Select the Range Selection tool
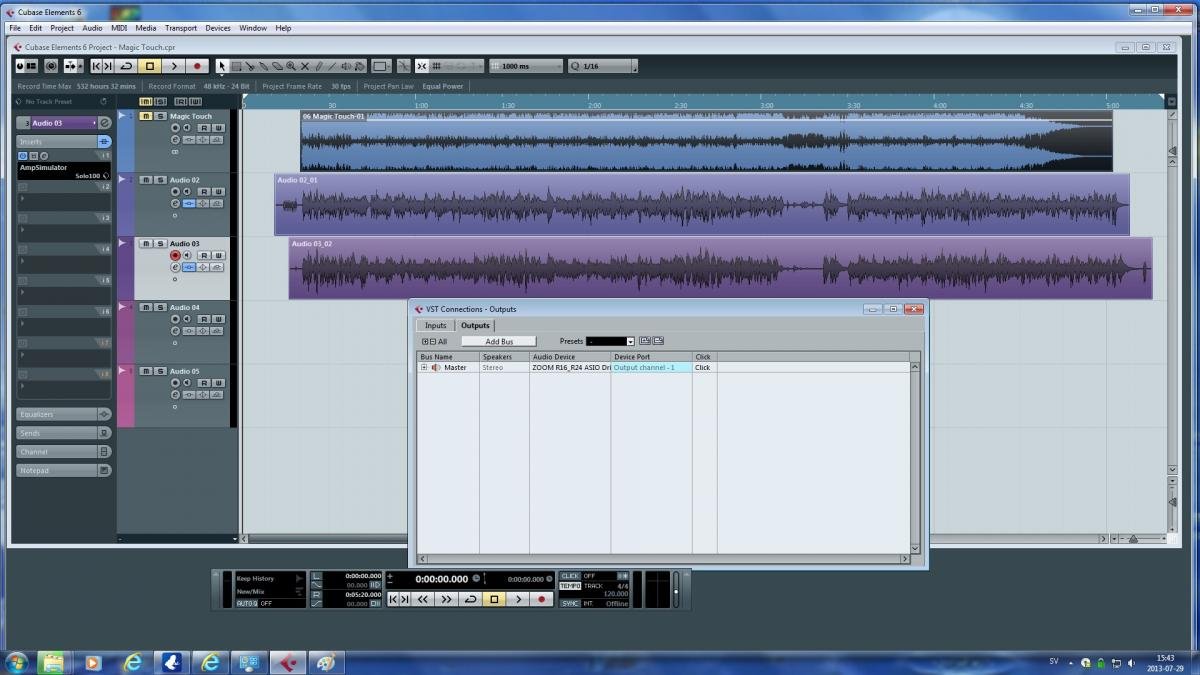This screenshot has height=675, width=1200. (x=236, y=66)
